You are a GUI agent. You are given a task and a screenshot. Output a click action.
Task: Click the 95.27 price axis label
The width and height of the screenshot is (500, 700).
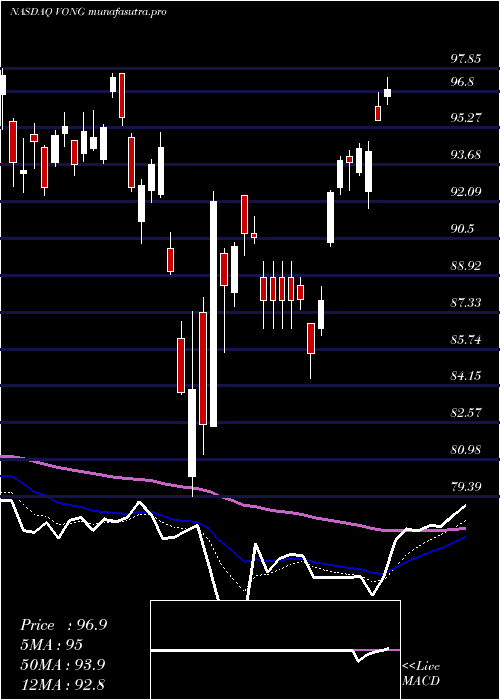[x=465, y=118]
